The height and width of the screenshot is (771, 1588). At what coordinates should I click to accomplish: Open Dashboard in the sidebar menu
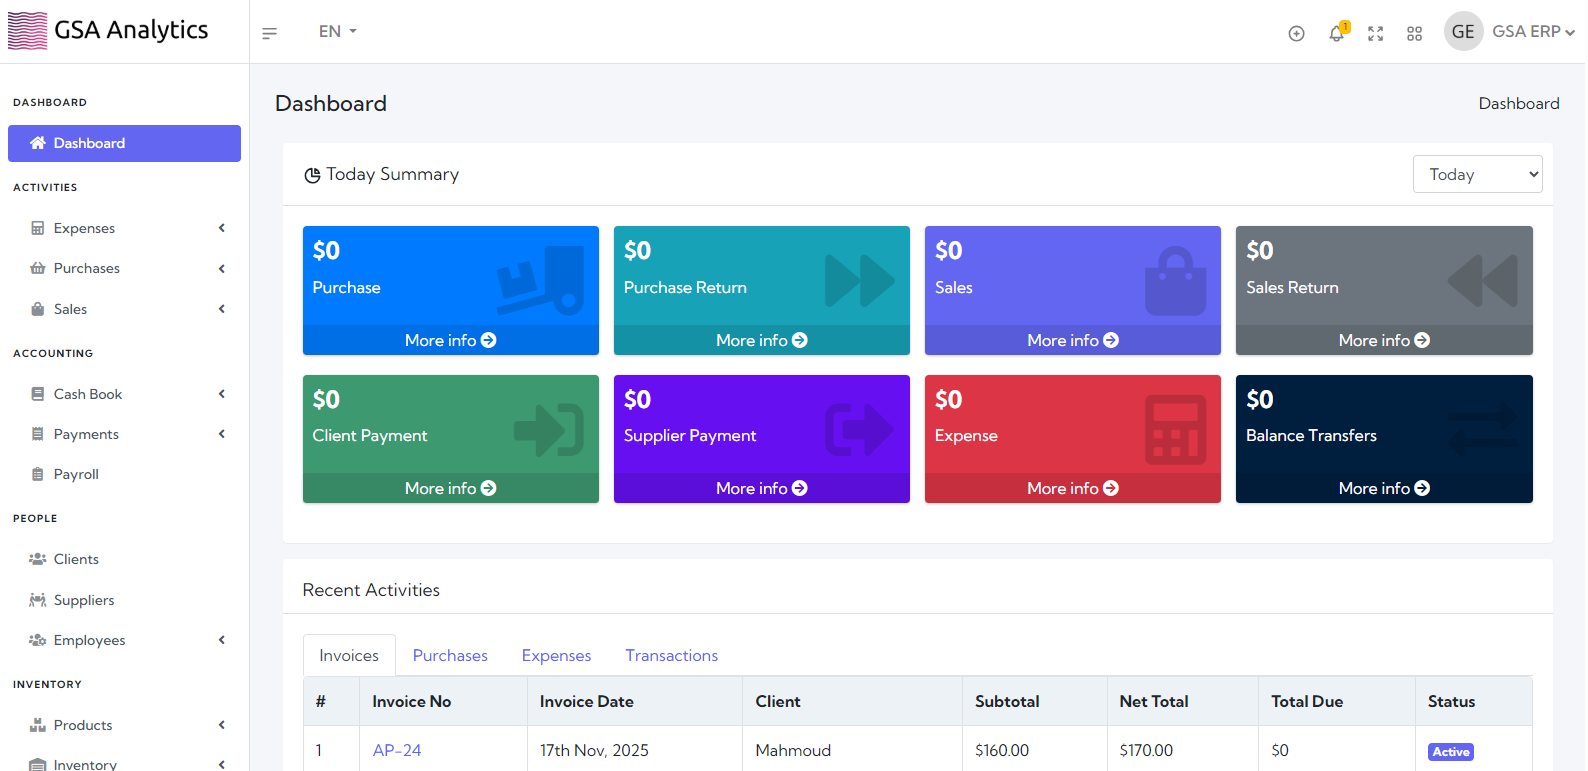point(124,143)
